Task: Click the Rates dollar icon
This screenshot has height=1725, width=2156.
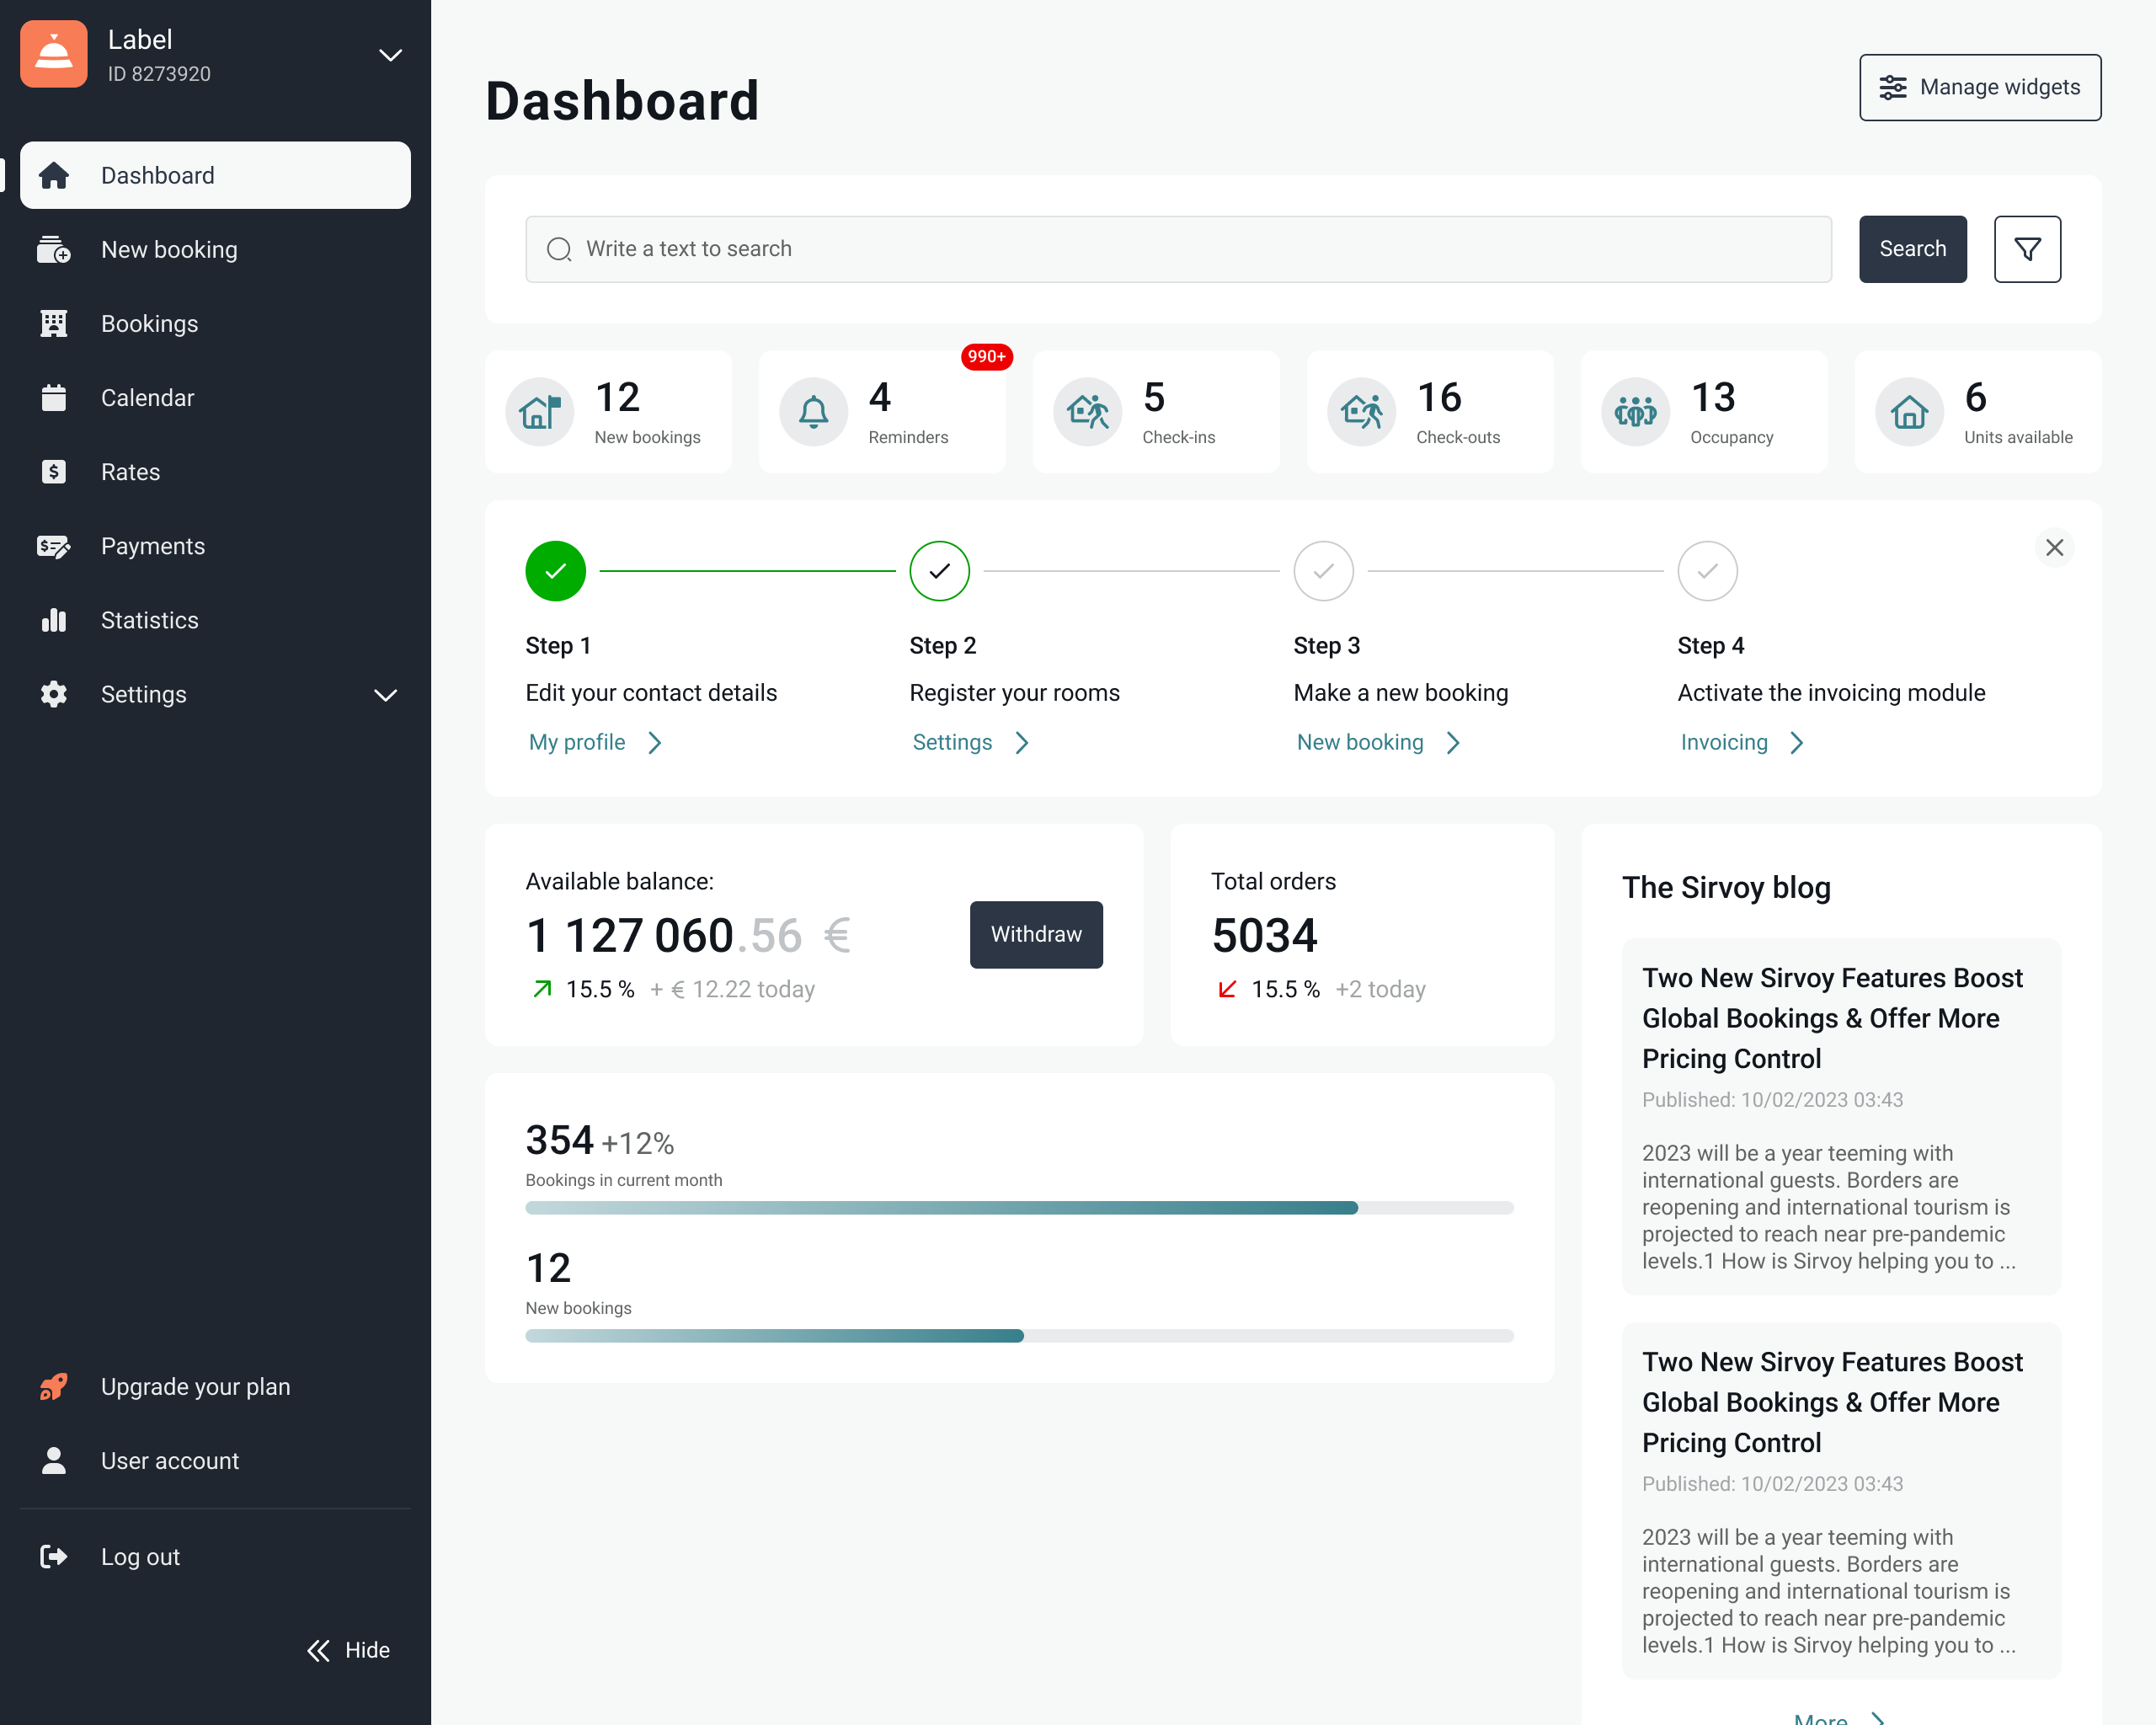Action: (54, 471)
